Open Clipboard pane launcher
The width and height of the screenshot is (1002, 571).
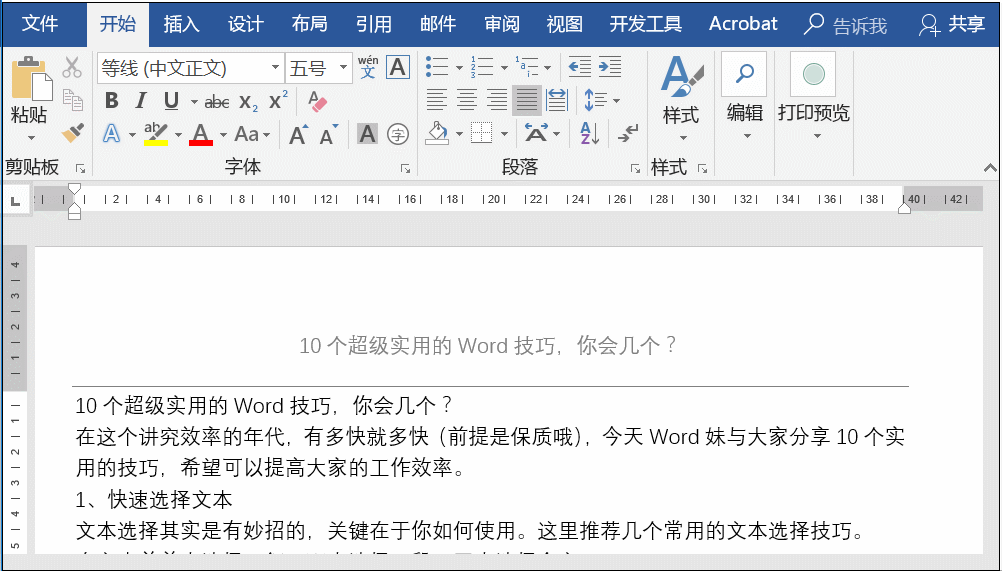pyautogui.click(x=81, y=169)
